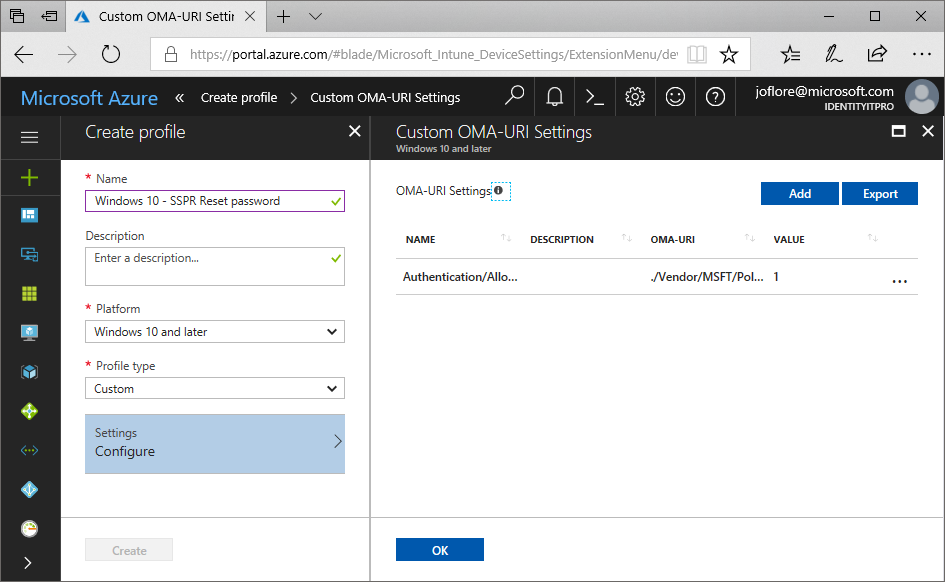This screenshot has height=582, width=945.
Task: Click the joflore@microsoft.com account name
Action: [x=824, y=92]
